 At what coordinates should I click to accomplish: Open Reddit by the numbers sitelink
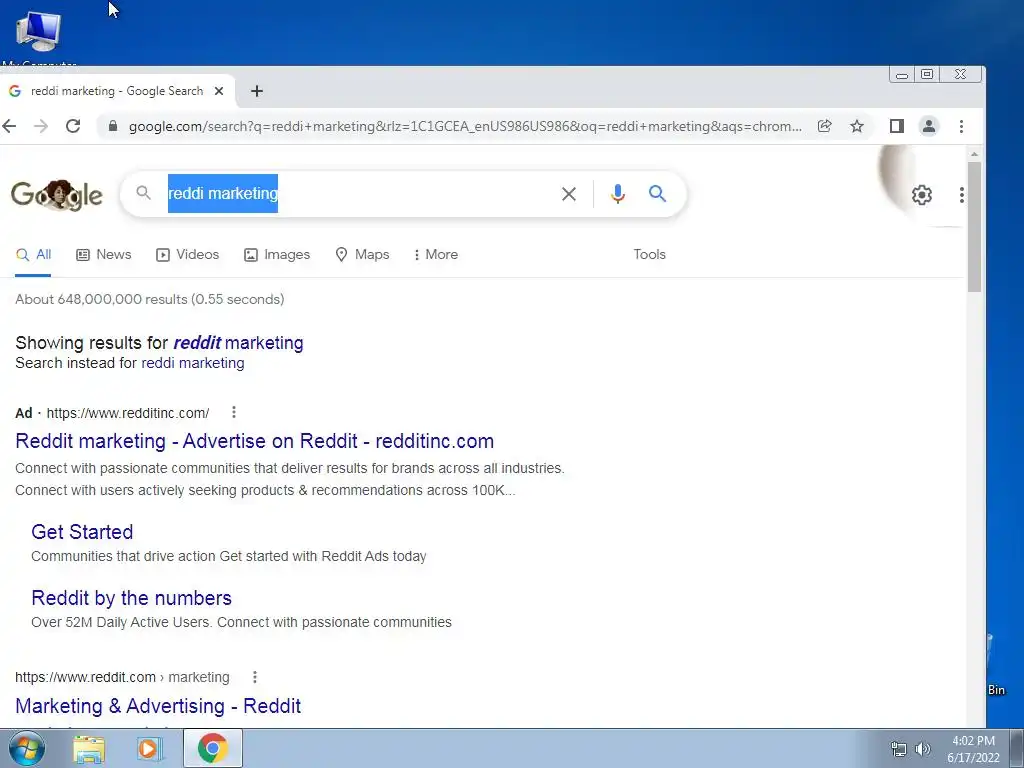(x=131, y=598)
